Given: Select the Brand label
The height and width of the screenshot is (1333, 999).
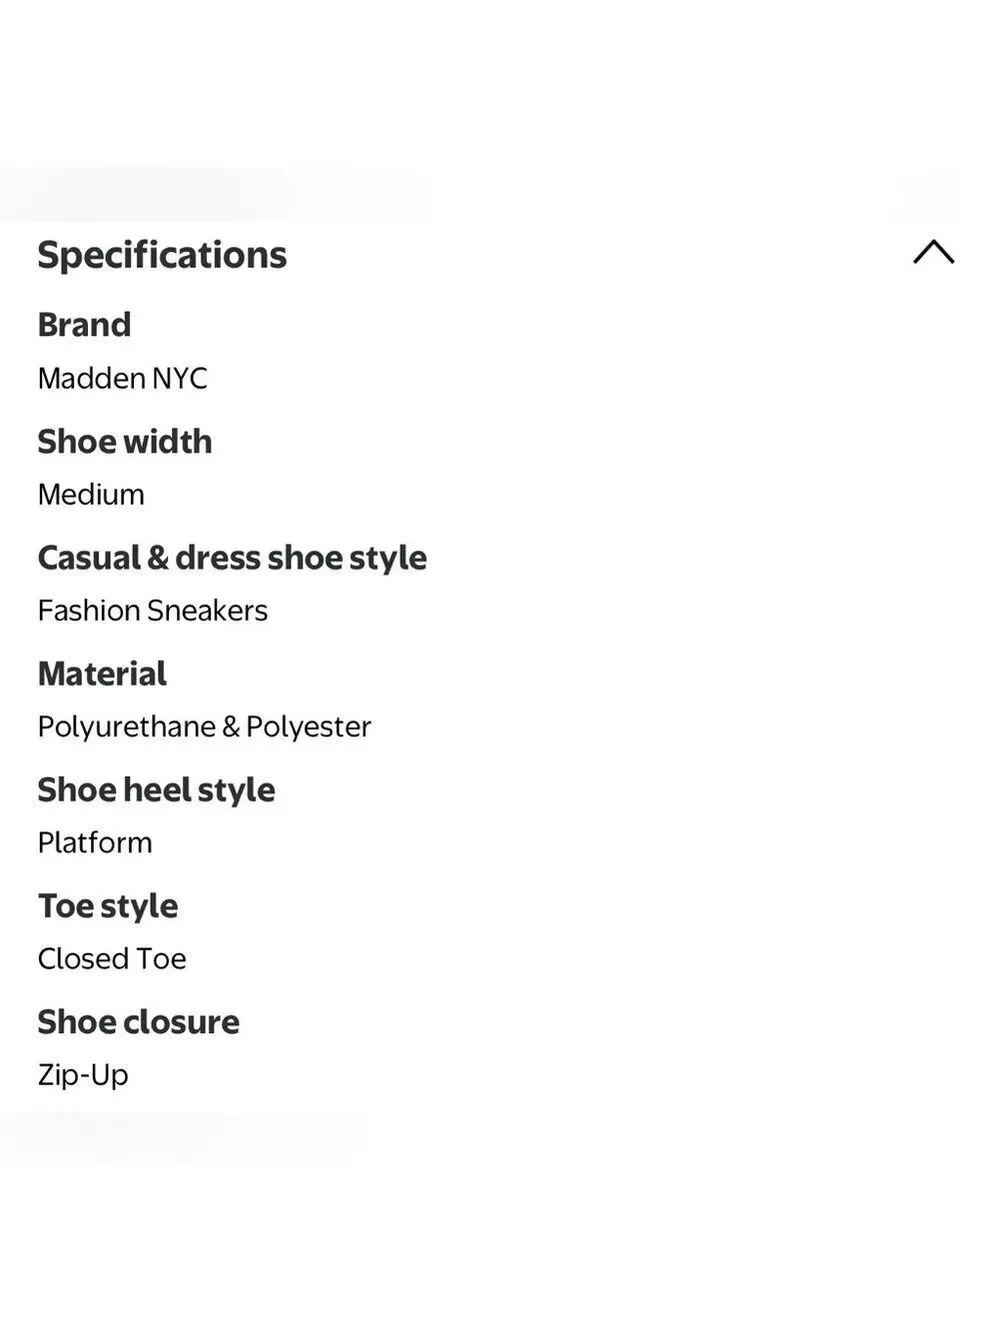Looking at the screenshot, I should pos(84,325).
